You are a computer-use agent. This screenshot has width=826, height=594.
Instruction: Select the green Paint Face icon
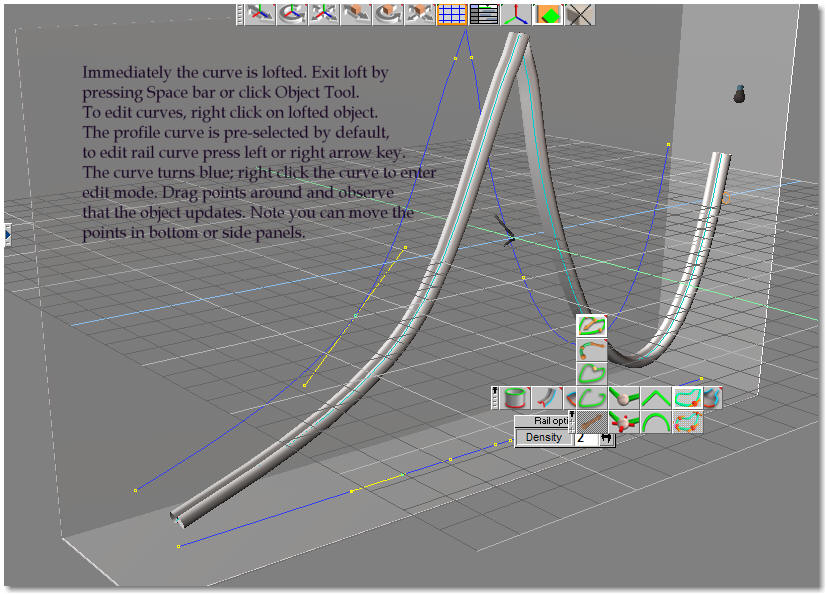(547, 14)
